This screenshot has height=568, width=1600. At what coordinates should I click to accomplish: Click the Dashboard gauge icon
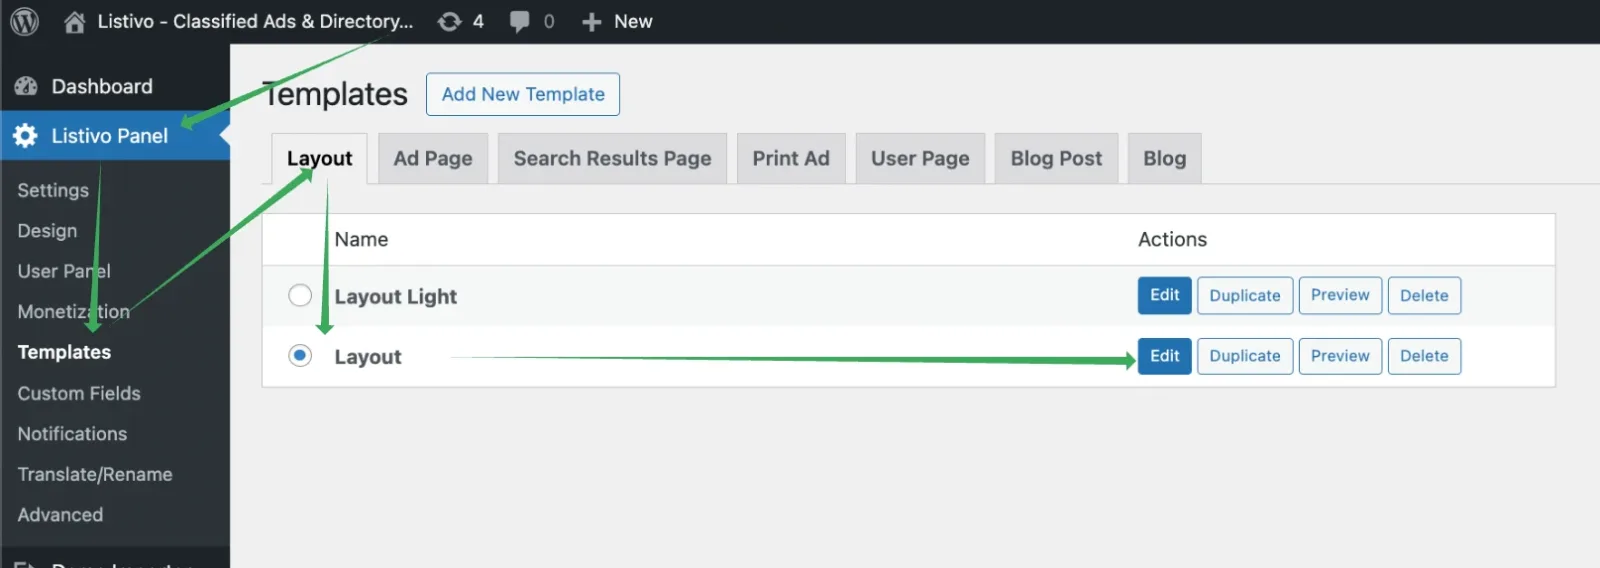tap(26, 87)
